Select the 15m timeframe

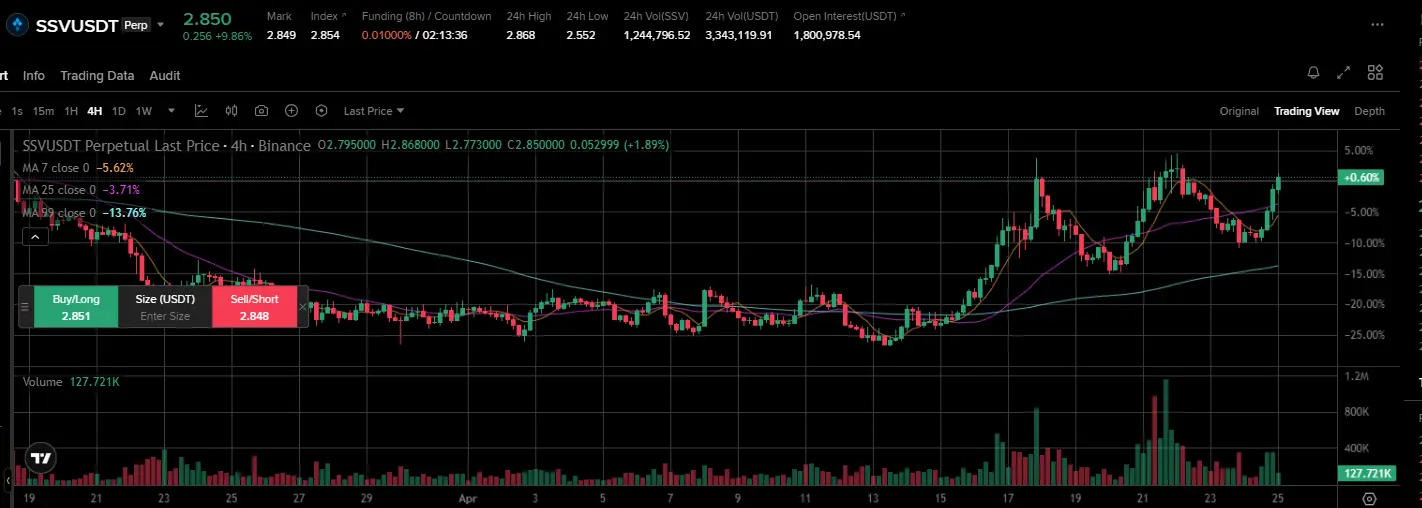click(x=43, y=111)
